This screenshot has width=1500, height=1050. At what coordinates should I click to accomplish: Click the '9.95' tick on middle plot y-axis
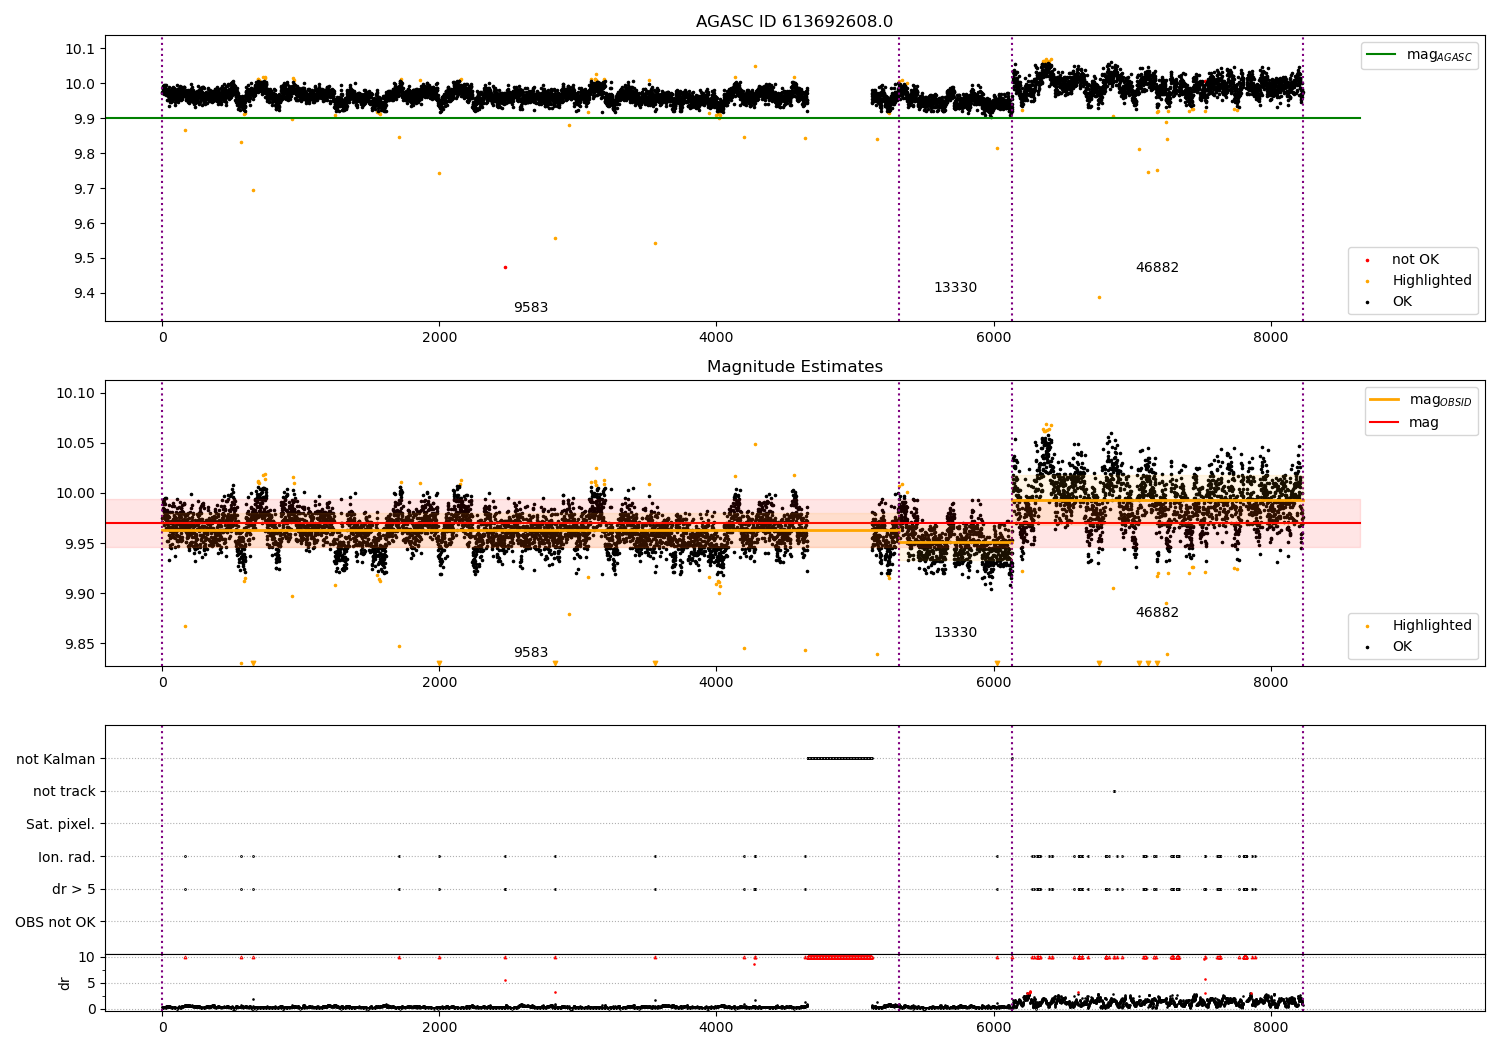[80, 544]
